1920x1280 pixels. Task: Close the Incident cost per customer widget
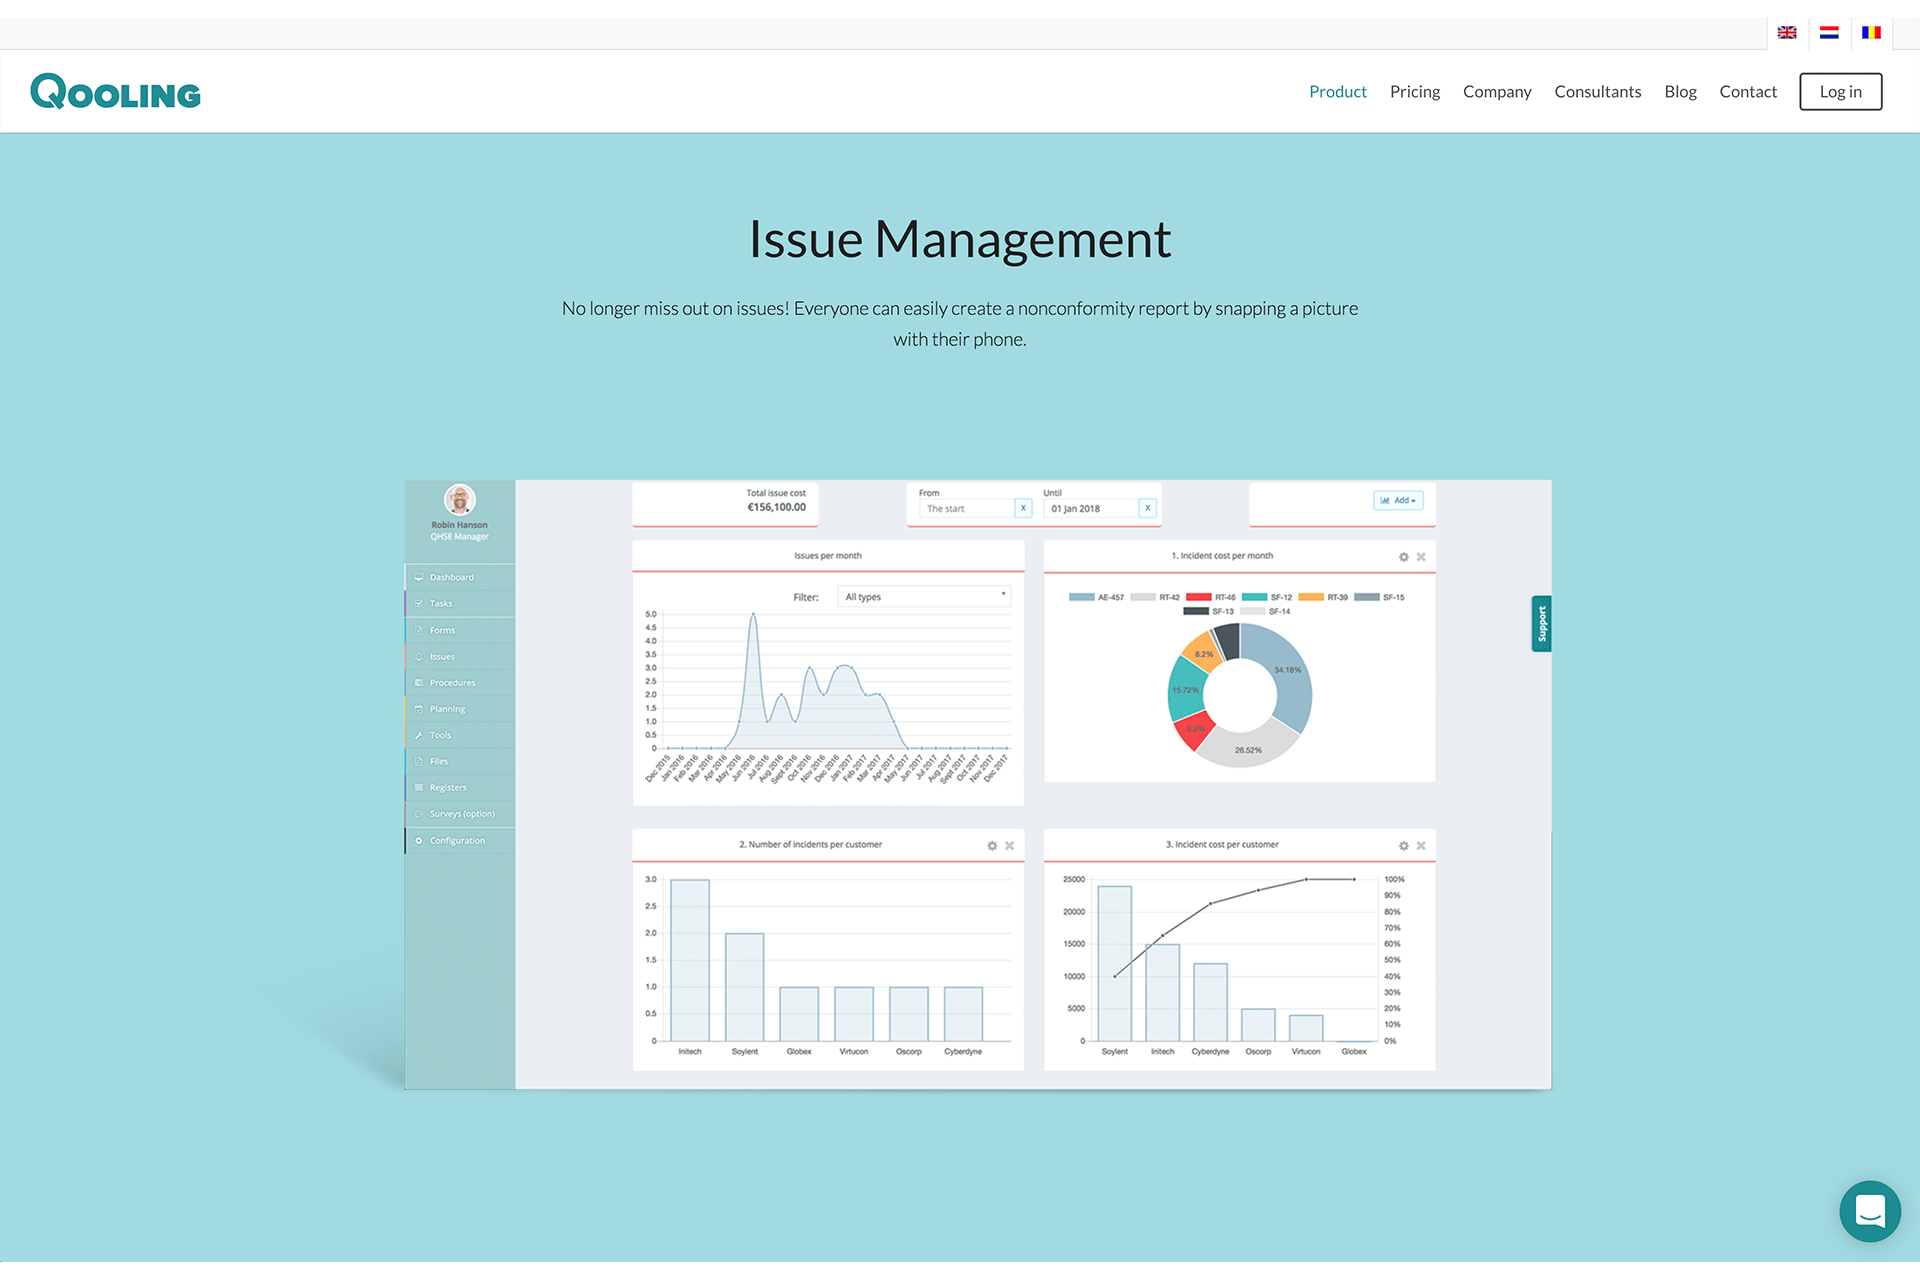[x=1421, y=846]
